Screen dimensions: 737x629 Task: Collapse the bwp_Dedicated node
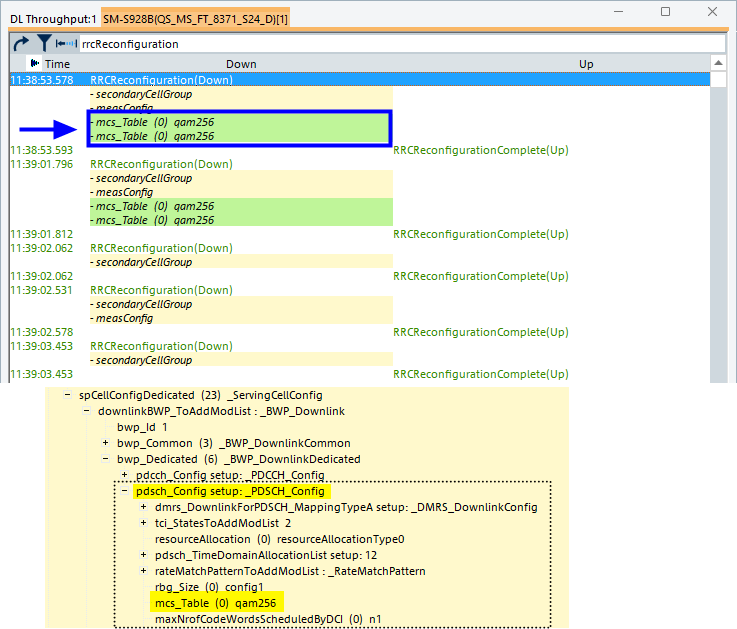[x=105, y=459]
